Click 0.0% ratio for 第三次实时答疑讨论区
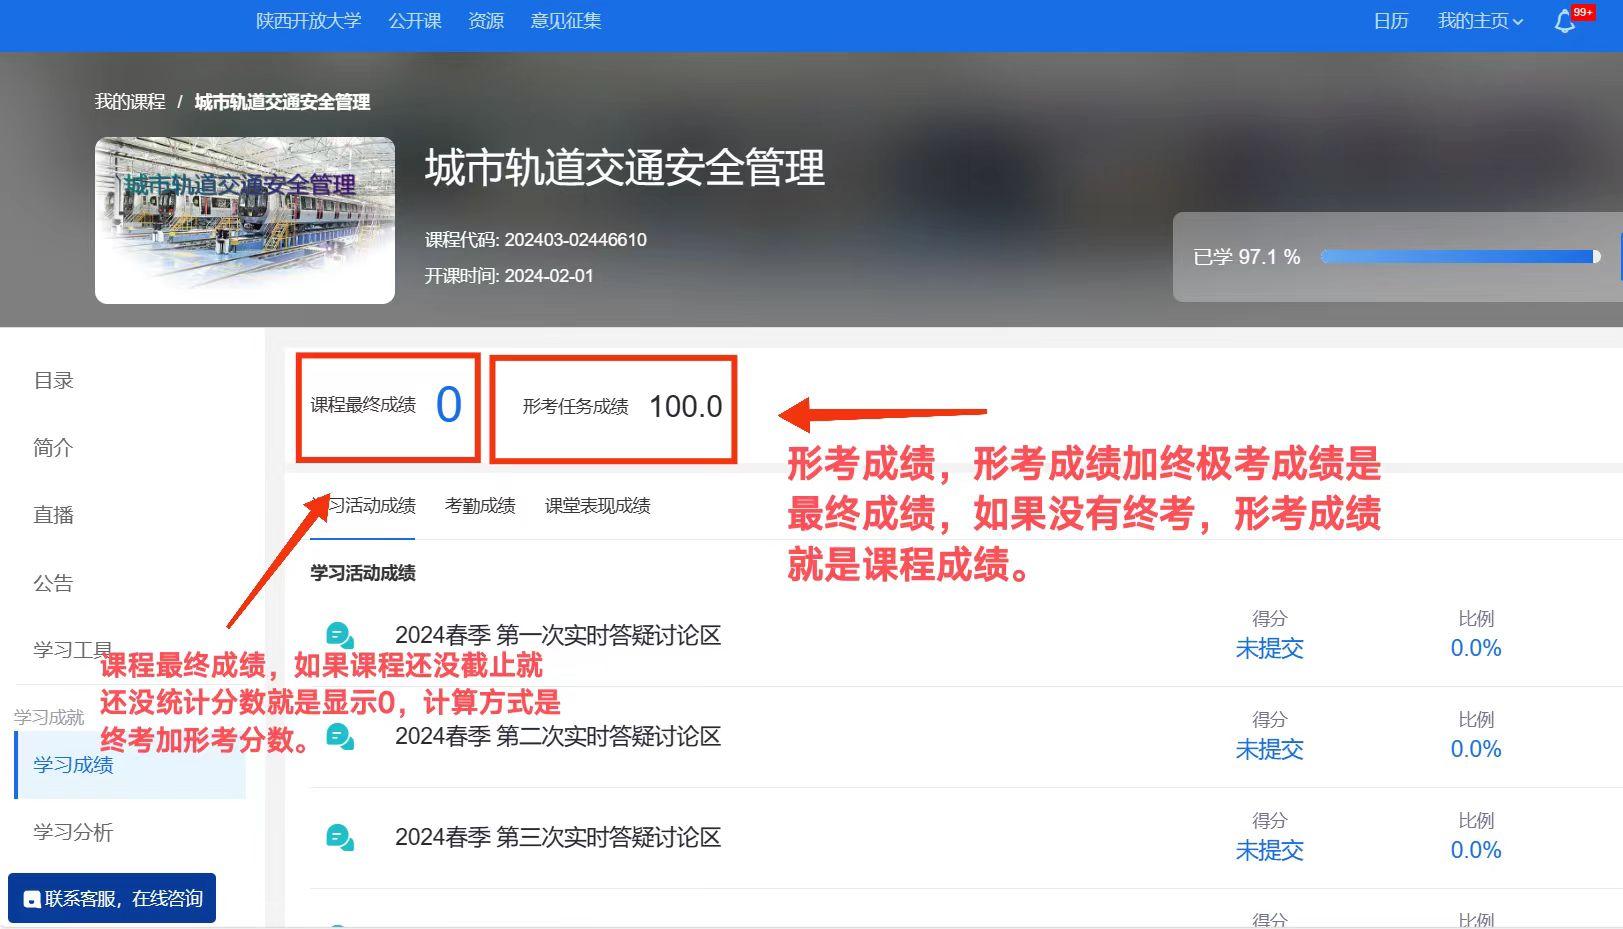The image size is (1623, 929). coord(1476,850)
